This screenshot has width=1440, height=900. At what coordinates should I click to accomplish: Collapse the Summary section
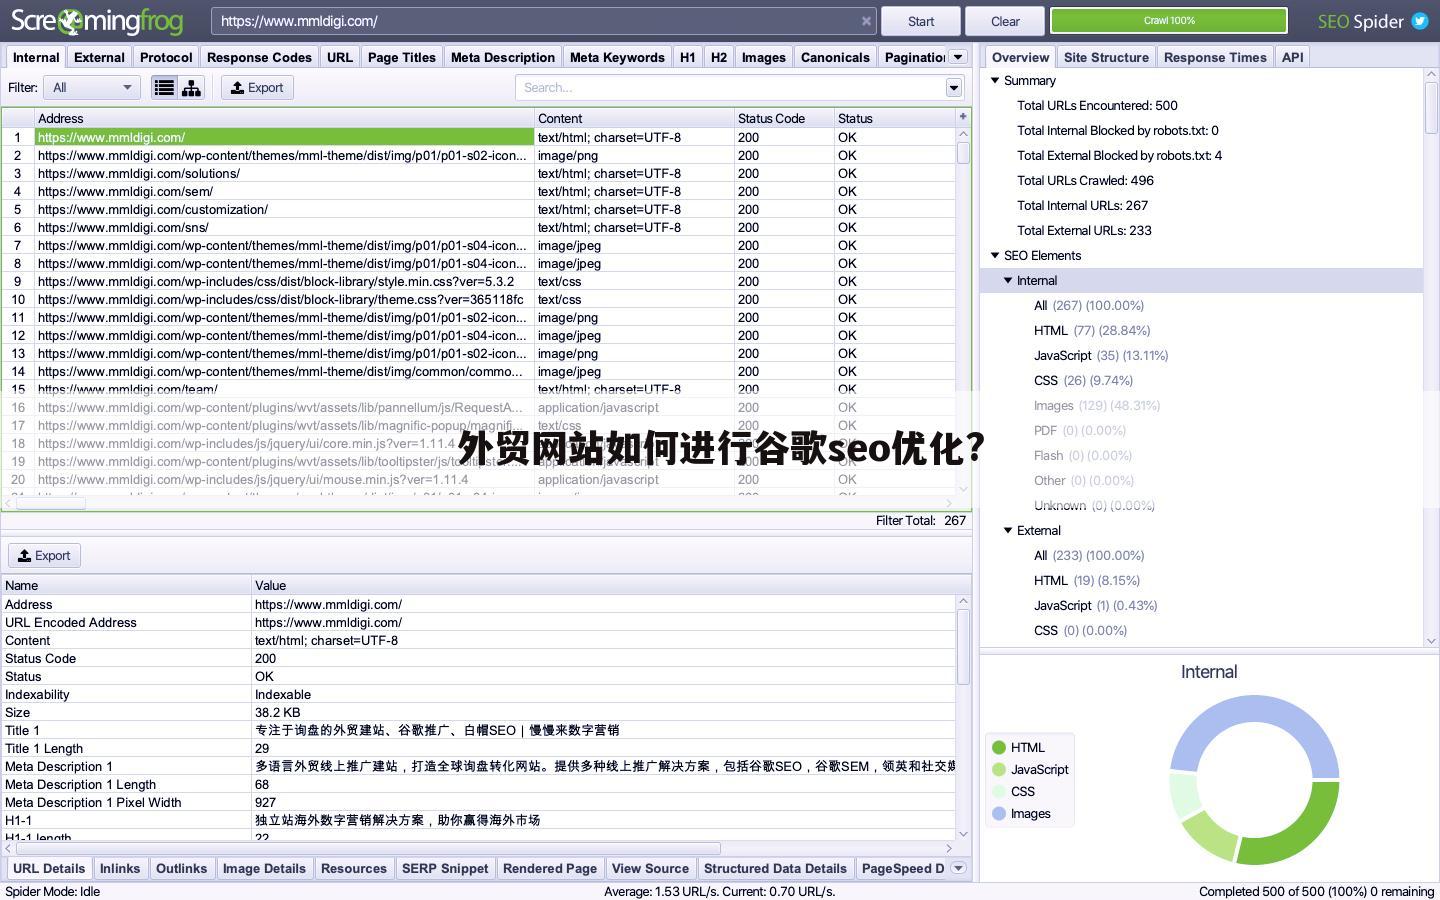click(x=995, y=80)
